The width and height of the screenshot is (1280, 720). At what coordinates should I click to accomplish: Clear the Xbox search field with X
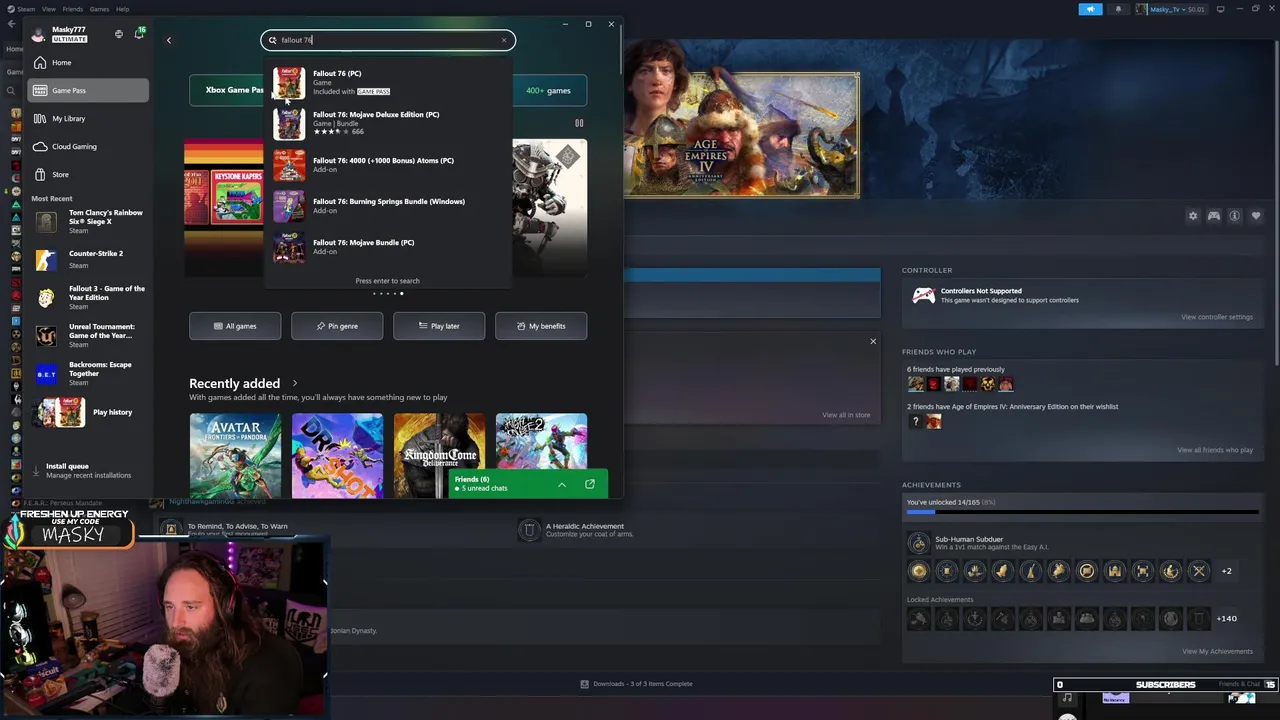coord(504,40)
